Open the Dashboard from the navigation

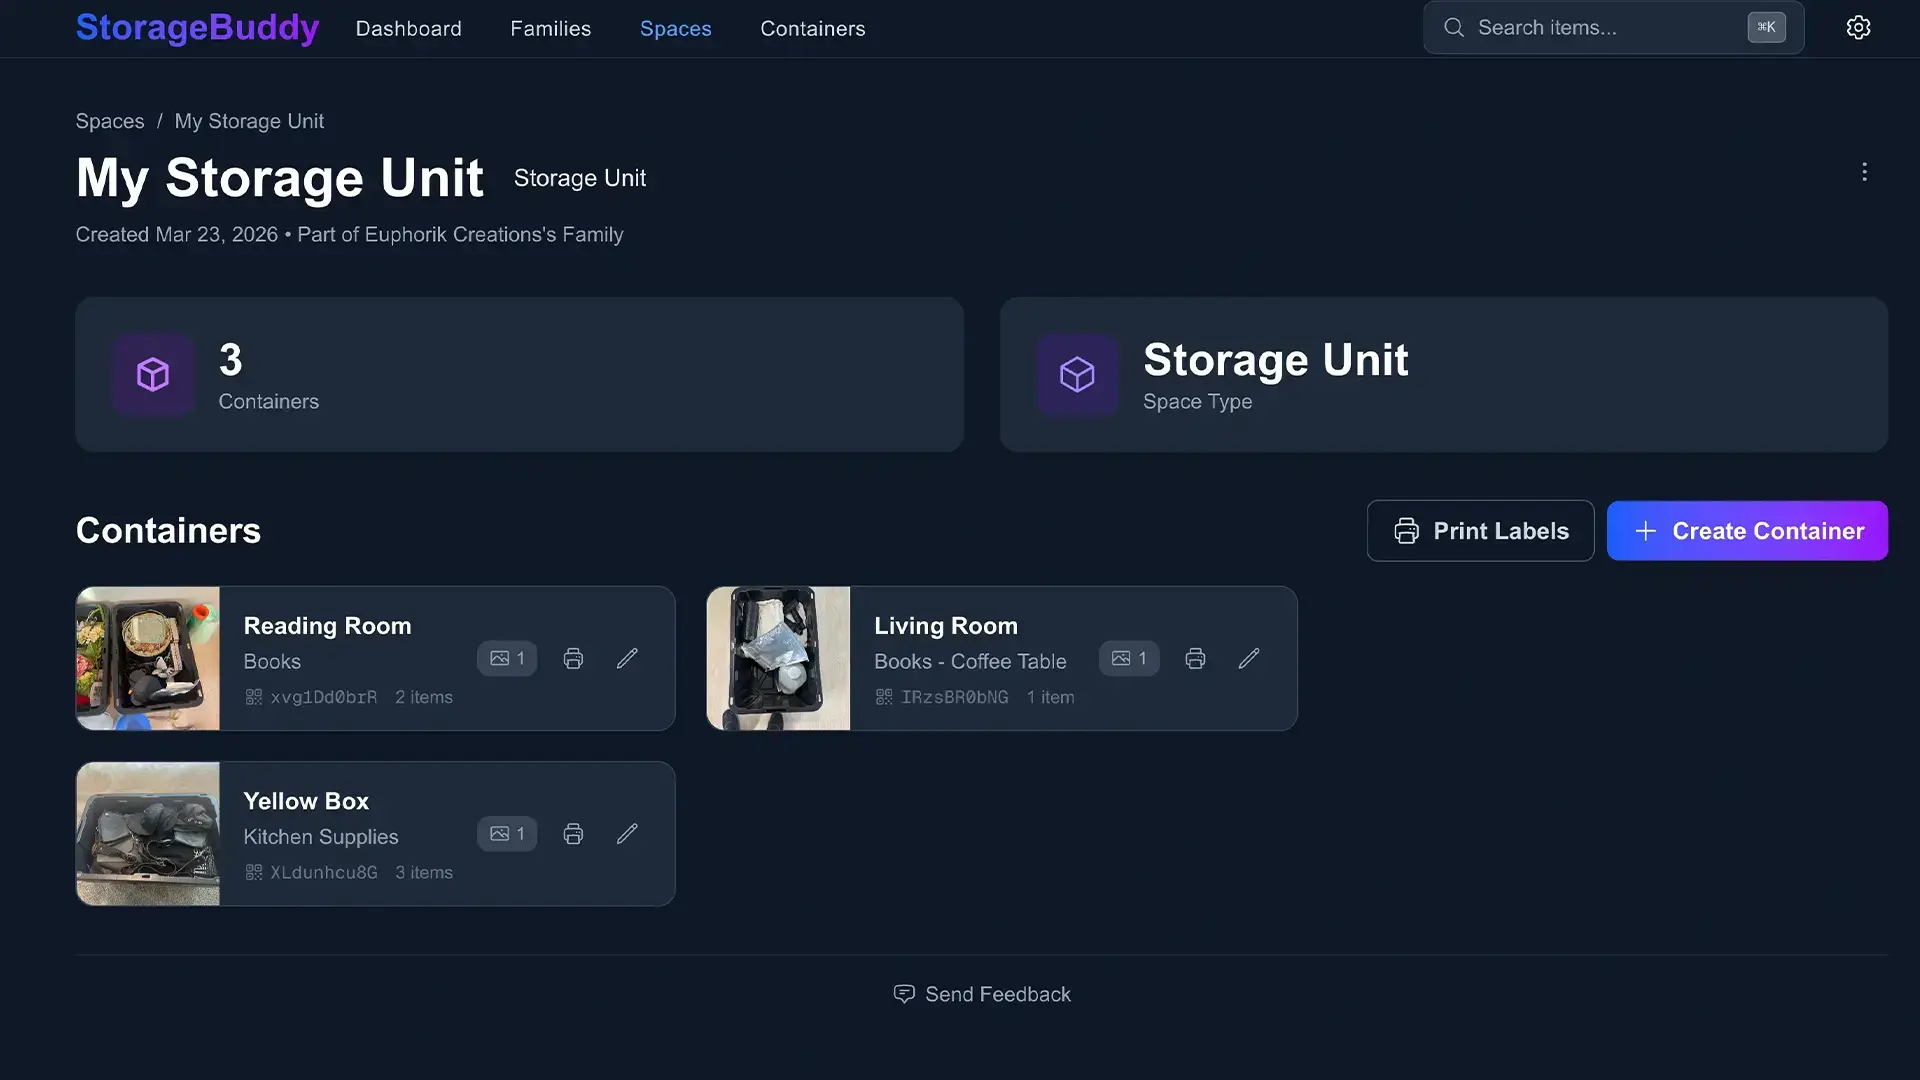coord(409,28)
